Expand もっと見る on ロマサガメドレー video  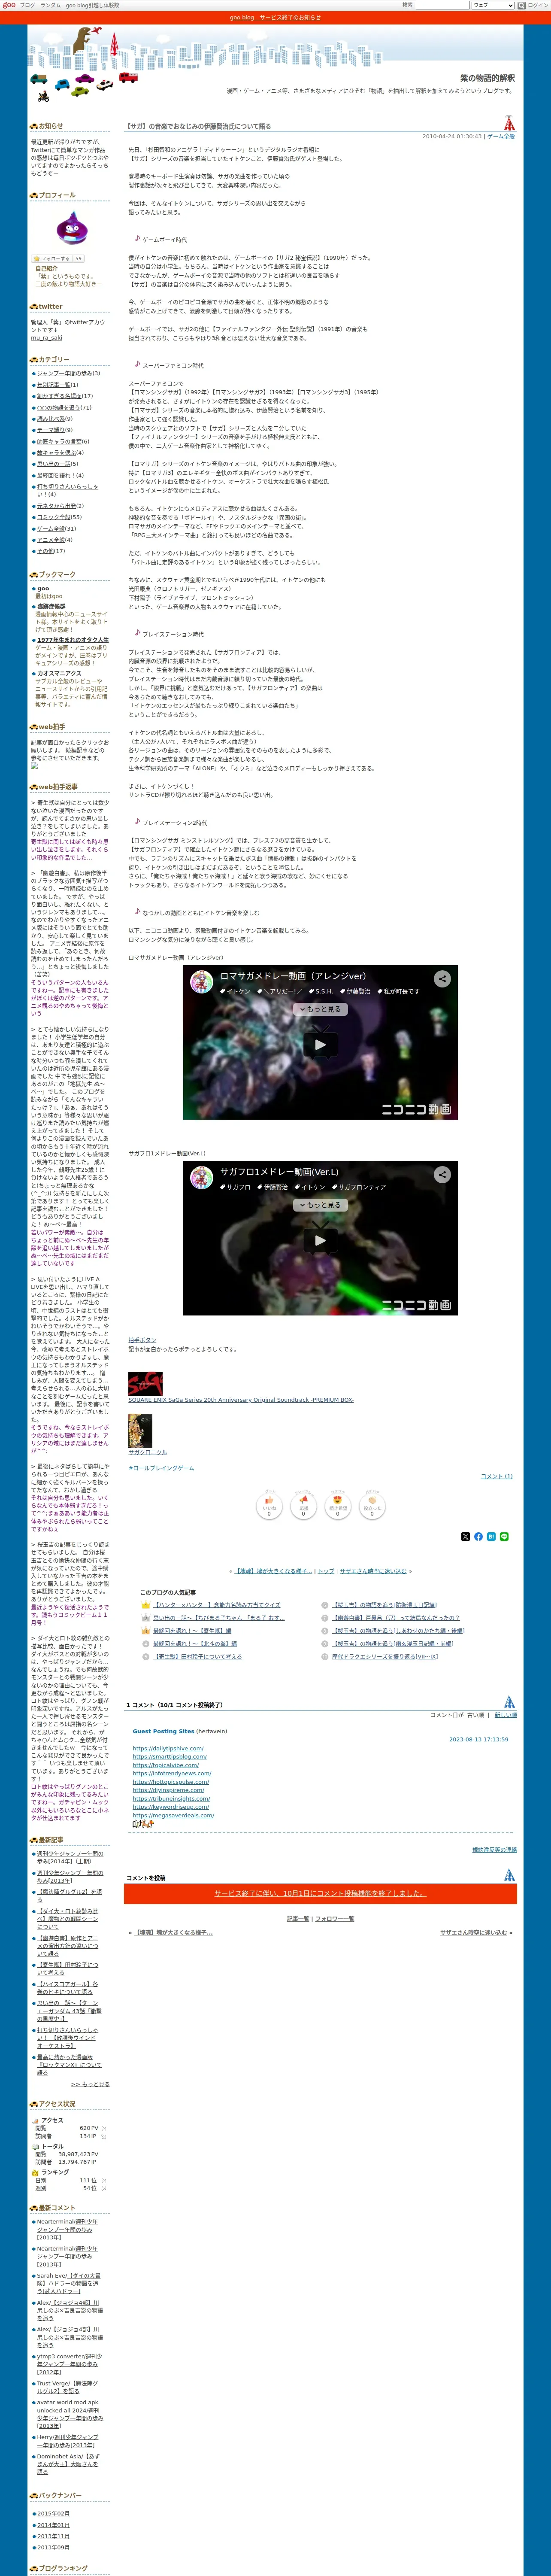point(320,1009)
